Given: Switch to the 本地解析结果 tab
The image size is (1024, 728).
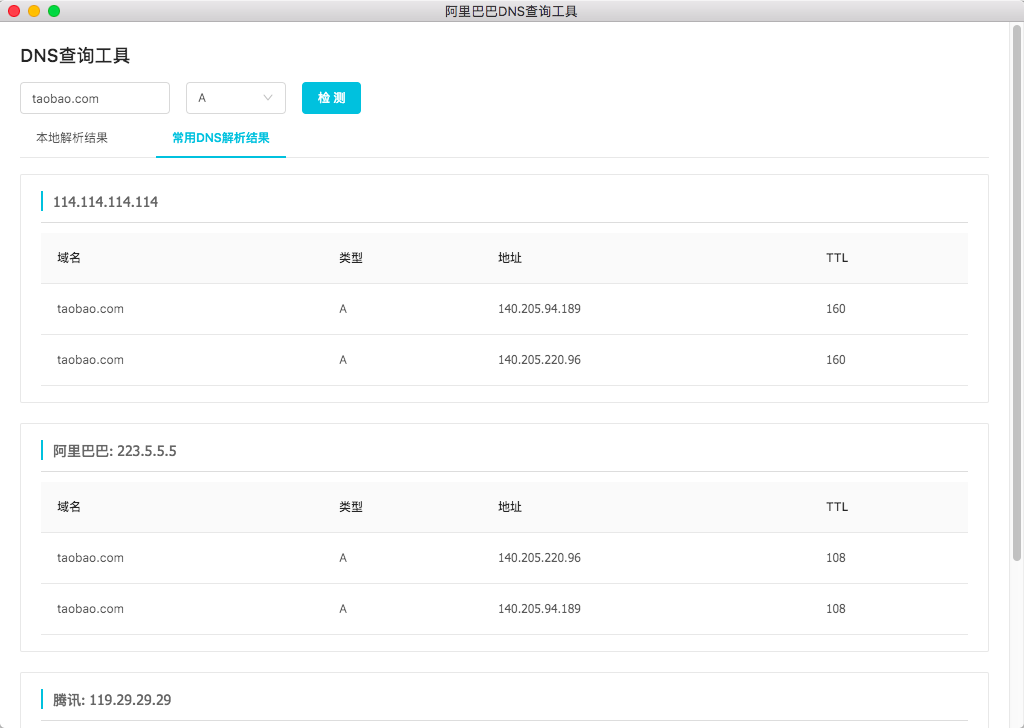Looking at the screenshot, I should tap(72, 138).
